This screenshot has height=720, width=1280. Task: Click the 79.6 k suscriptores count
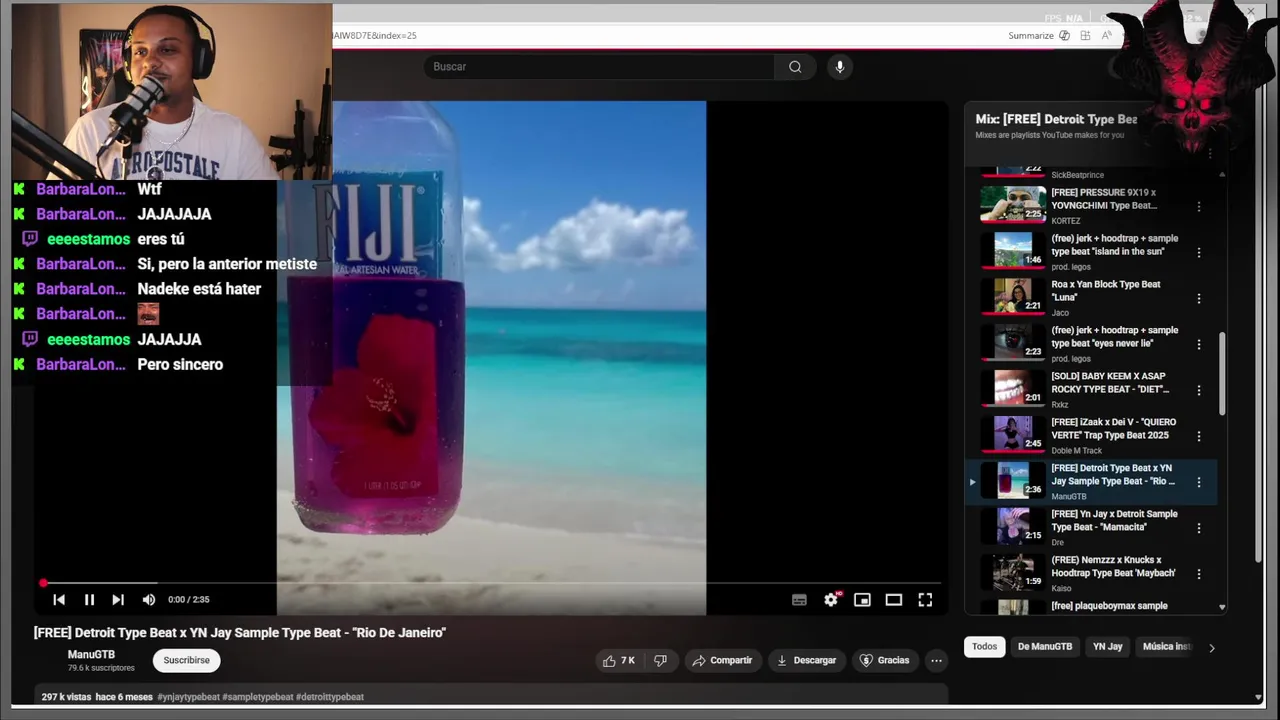[x=101, y=668]
